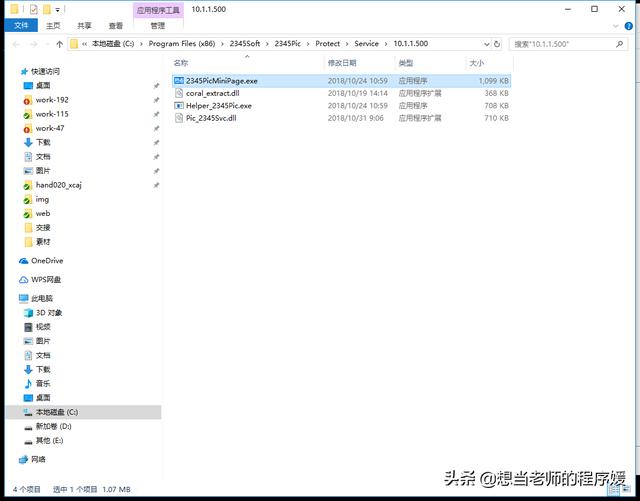Open OneDrive in the navigation pane
Screen dimensions: 640x501
47,261
